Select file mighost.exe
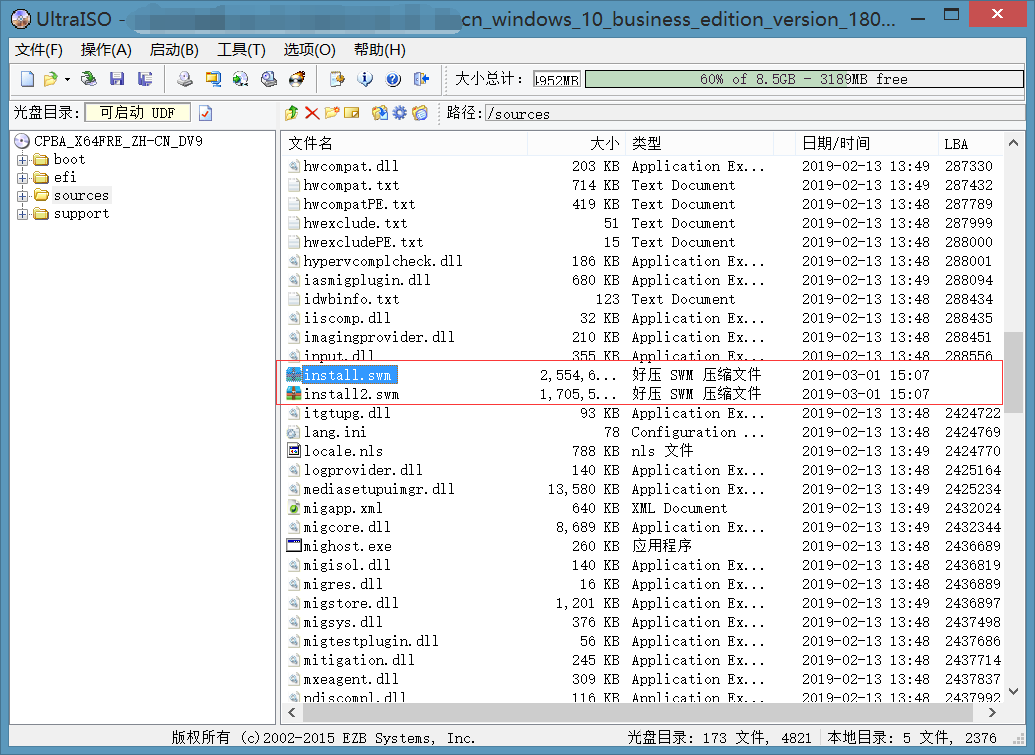This screenshot has height=755, width=1035. pyautogui.click(x=347, y=546)
